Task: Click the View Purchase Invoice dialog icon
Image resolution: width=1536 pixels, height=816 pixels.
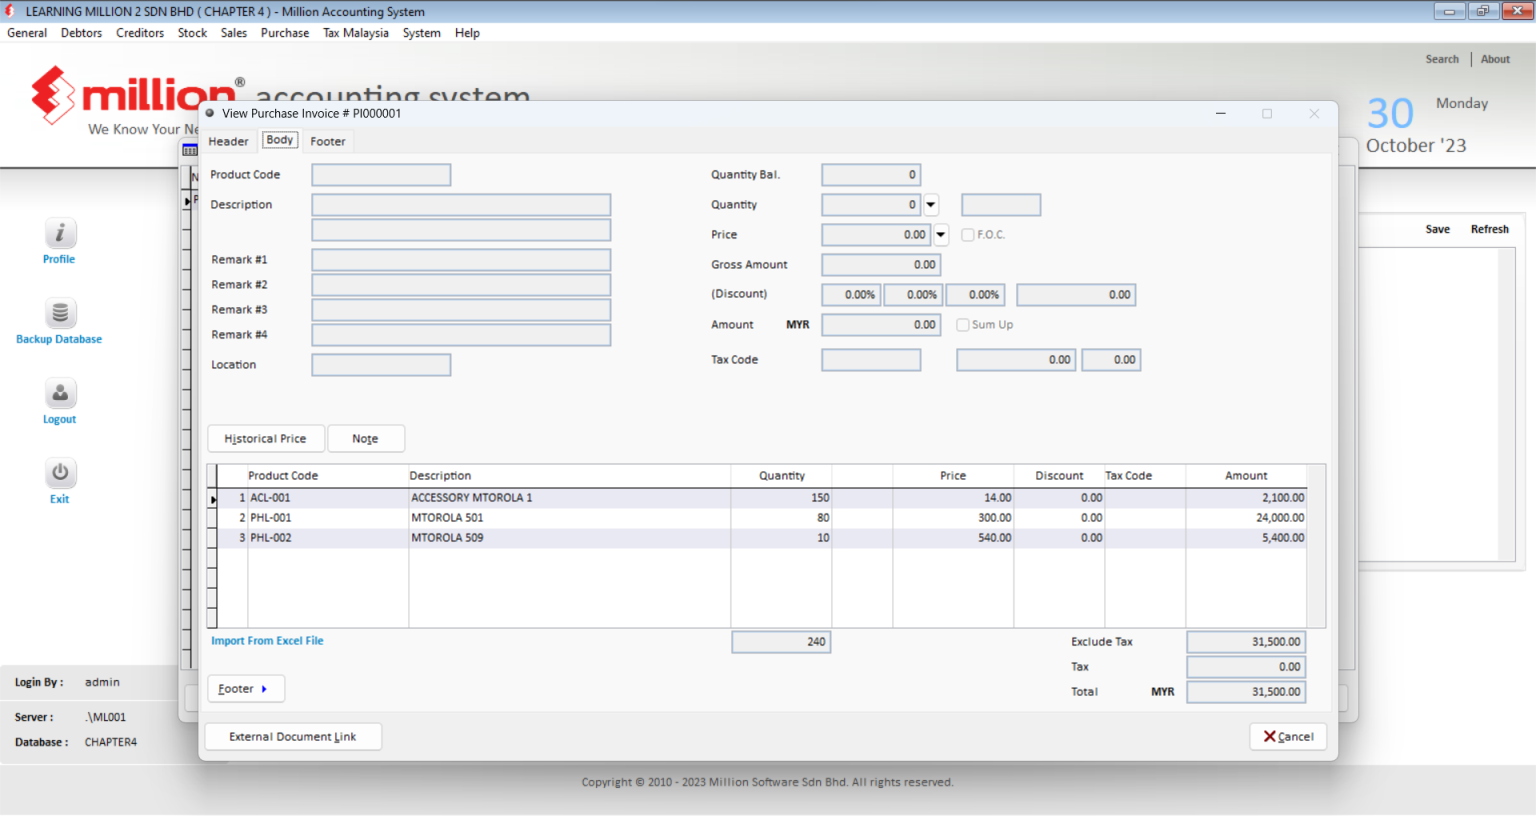Action: coord(210,113)
